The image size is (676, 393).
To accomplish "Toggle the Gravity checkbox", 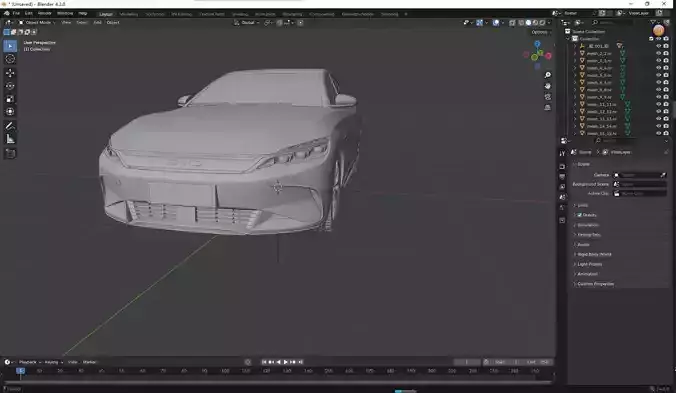I will click(x=580, y=215).
